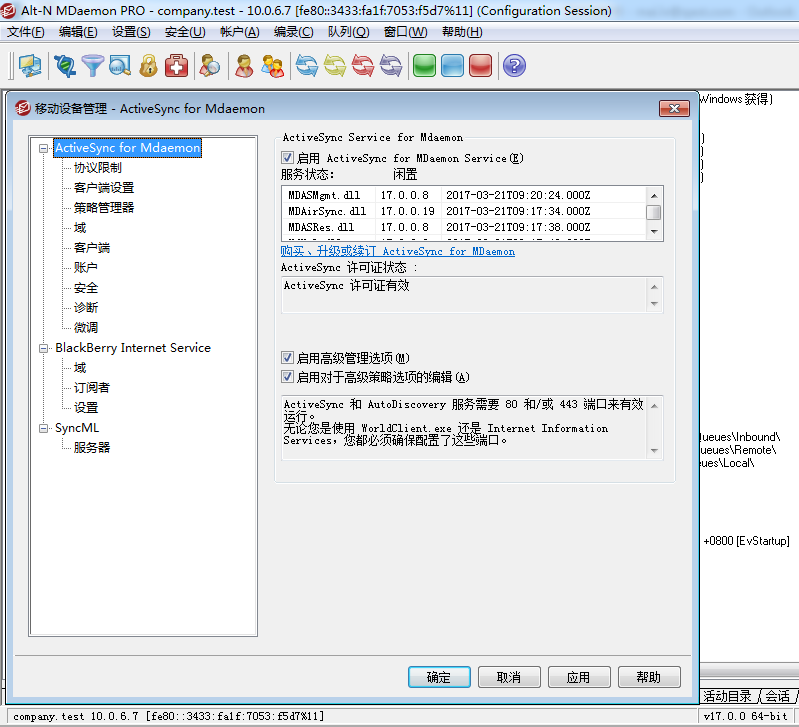This screenshot has height=727, width=799.
Task: Click the red circular arrows queue icon
Action: pyautogui.click(x=363, y=66)
